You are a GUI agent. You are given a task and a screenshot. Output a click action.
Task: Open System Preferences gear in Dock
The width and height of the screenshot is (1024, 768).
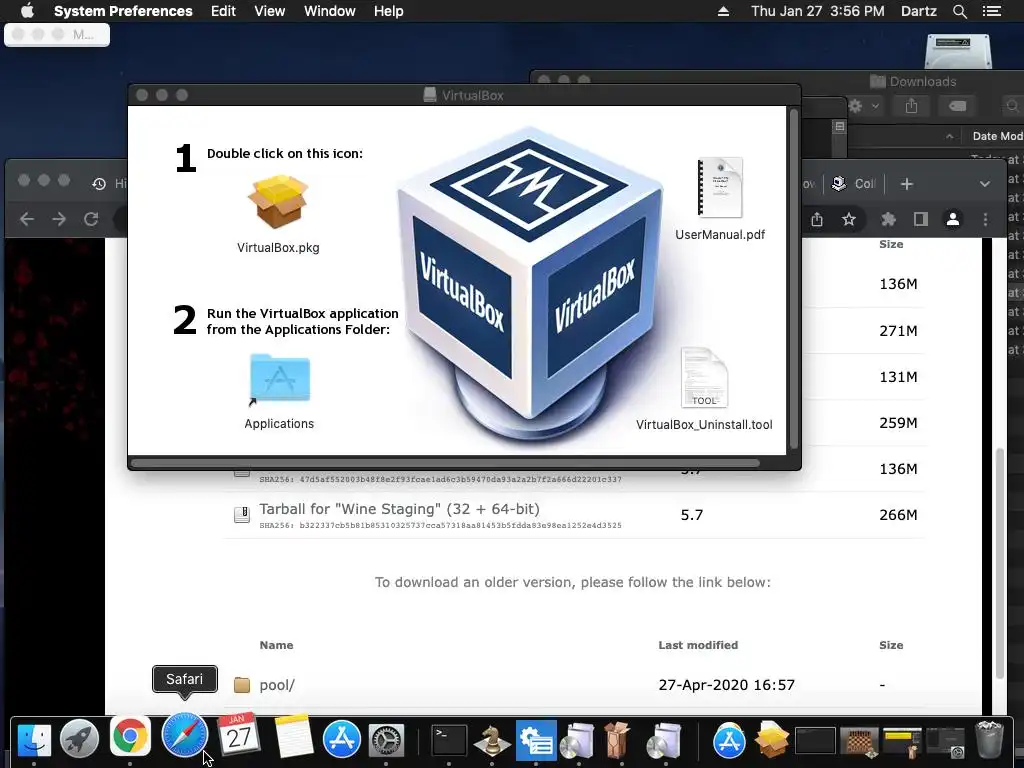pos(387,740)
